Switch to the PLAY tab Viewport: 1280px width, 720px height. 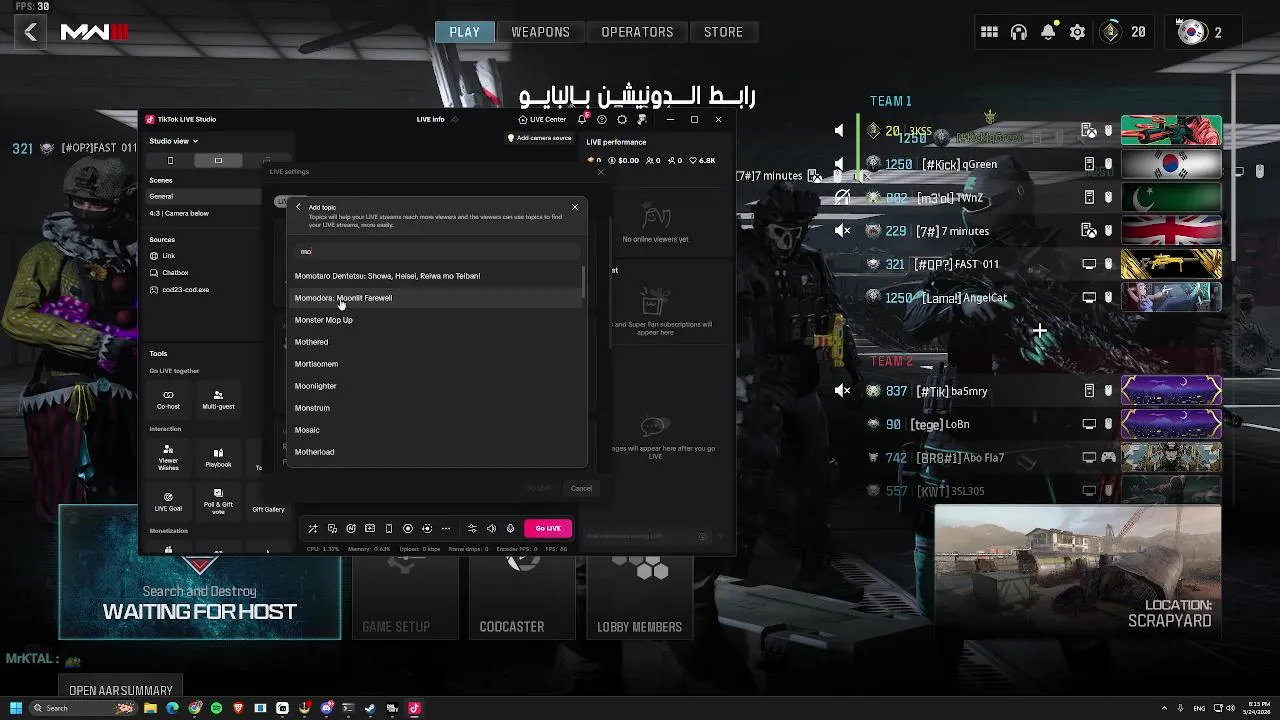pos(464,32)
